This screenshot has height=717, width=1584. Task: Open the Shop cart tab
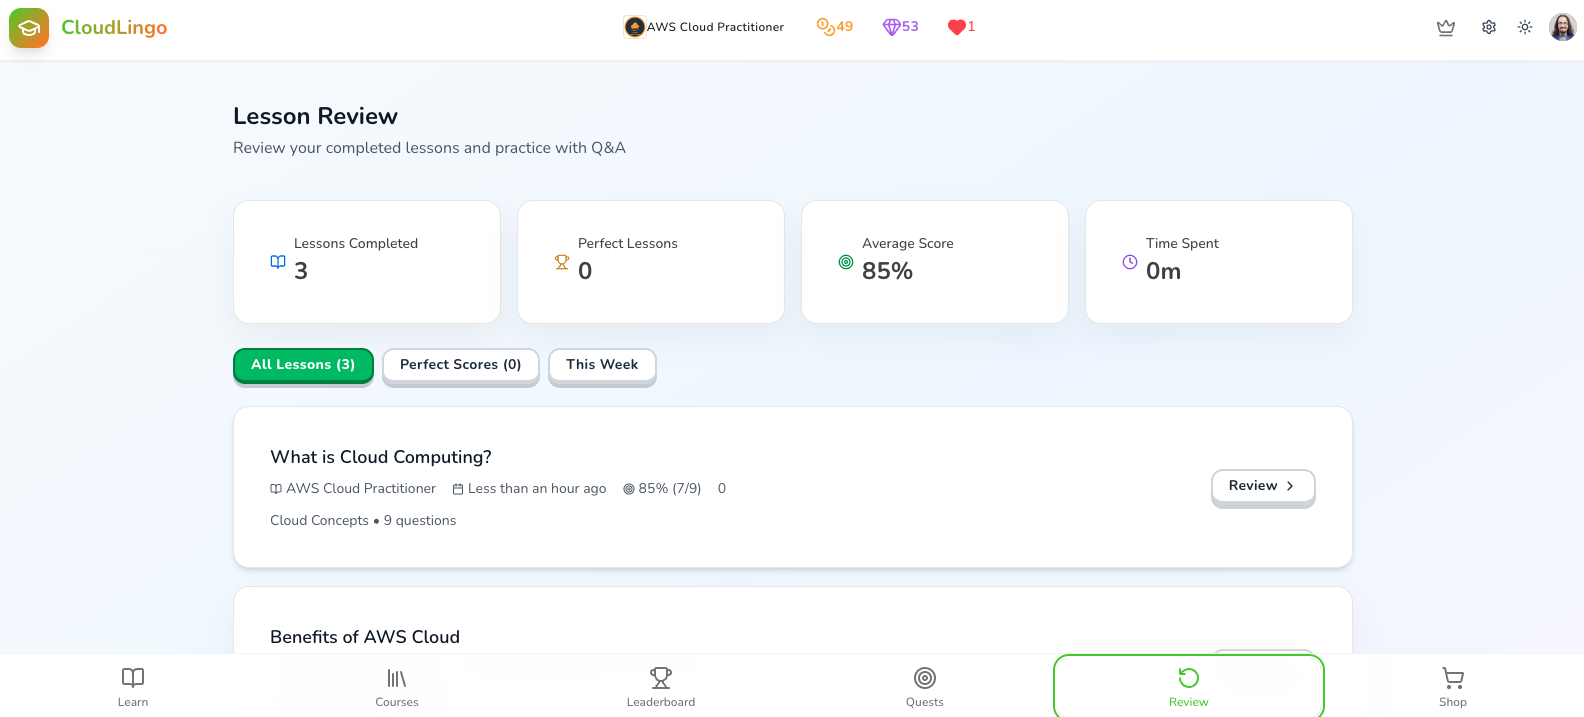(1453, 686)
